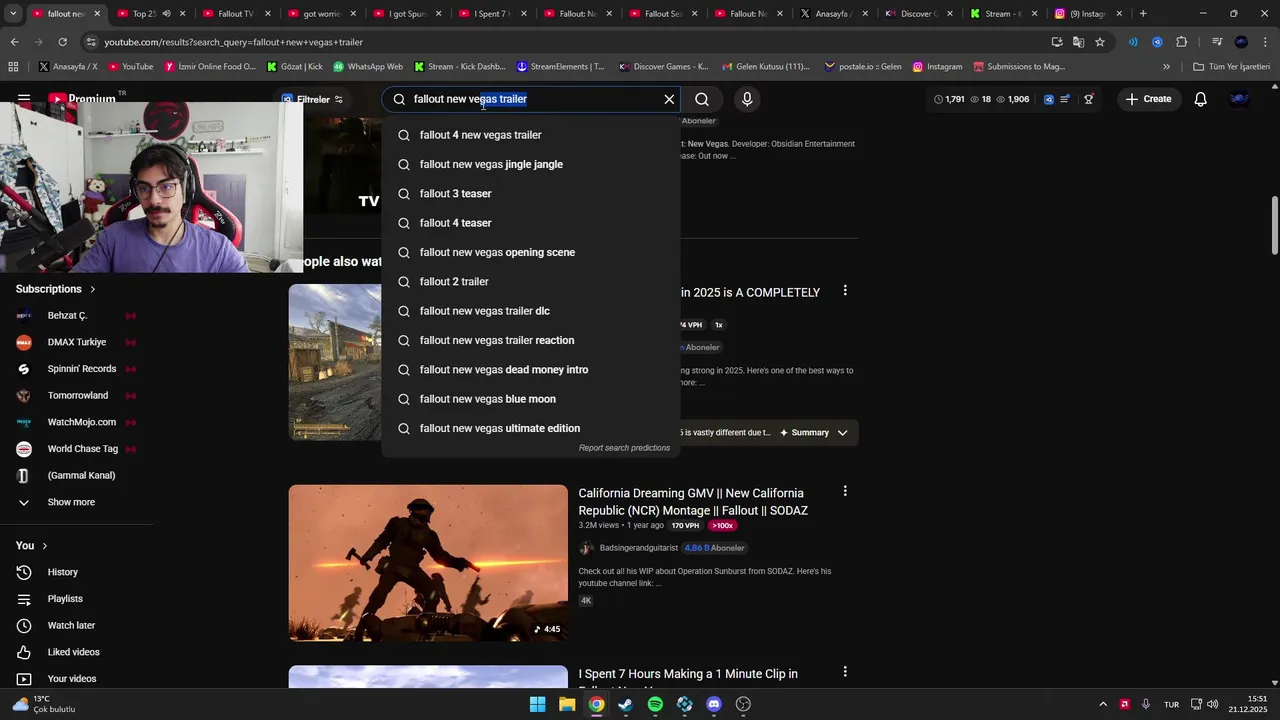Open California Dreaming GMV video thumbnail
Image resolution: width=1280 pixels, height=720 pixels.
pyautogui.click(x=428, y=563)
